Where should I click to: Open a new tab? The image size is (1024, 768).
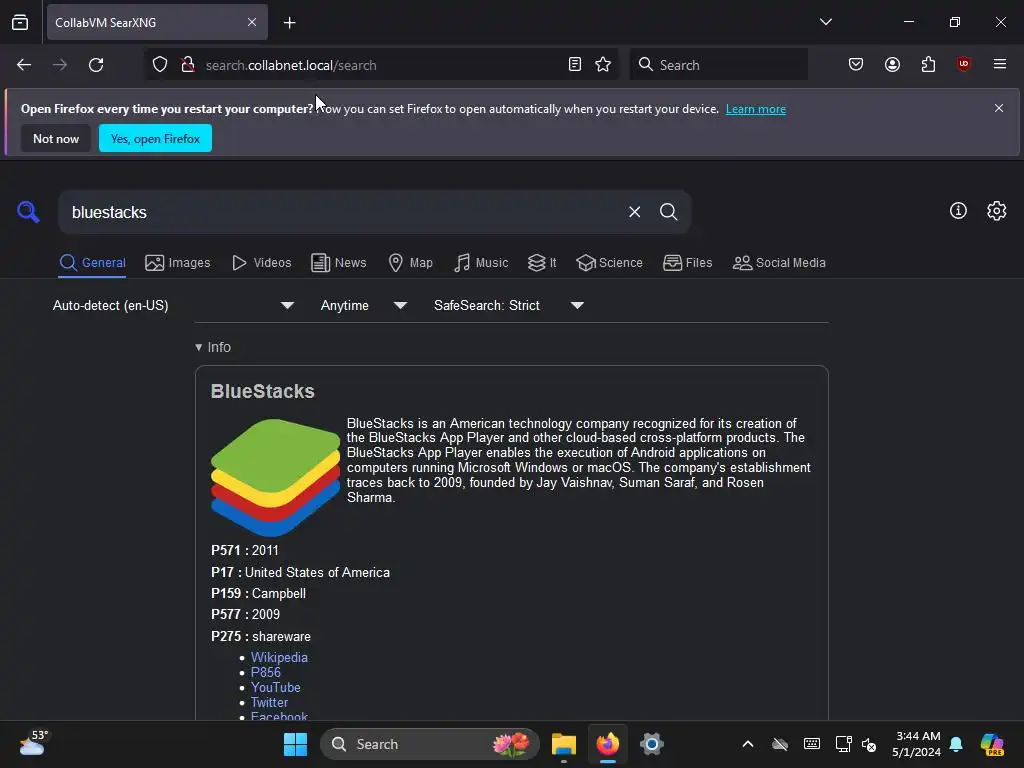(289, 23)
